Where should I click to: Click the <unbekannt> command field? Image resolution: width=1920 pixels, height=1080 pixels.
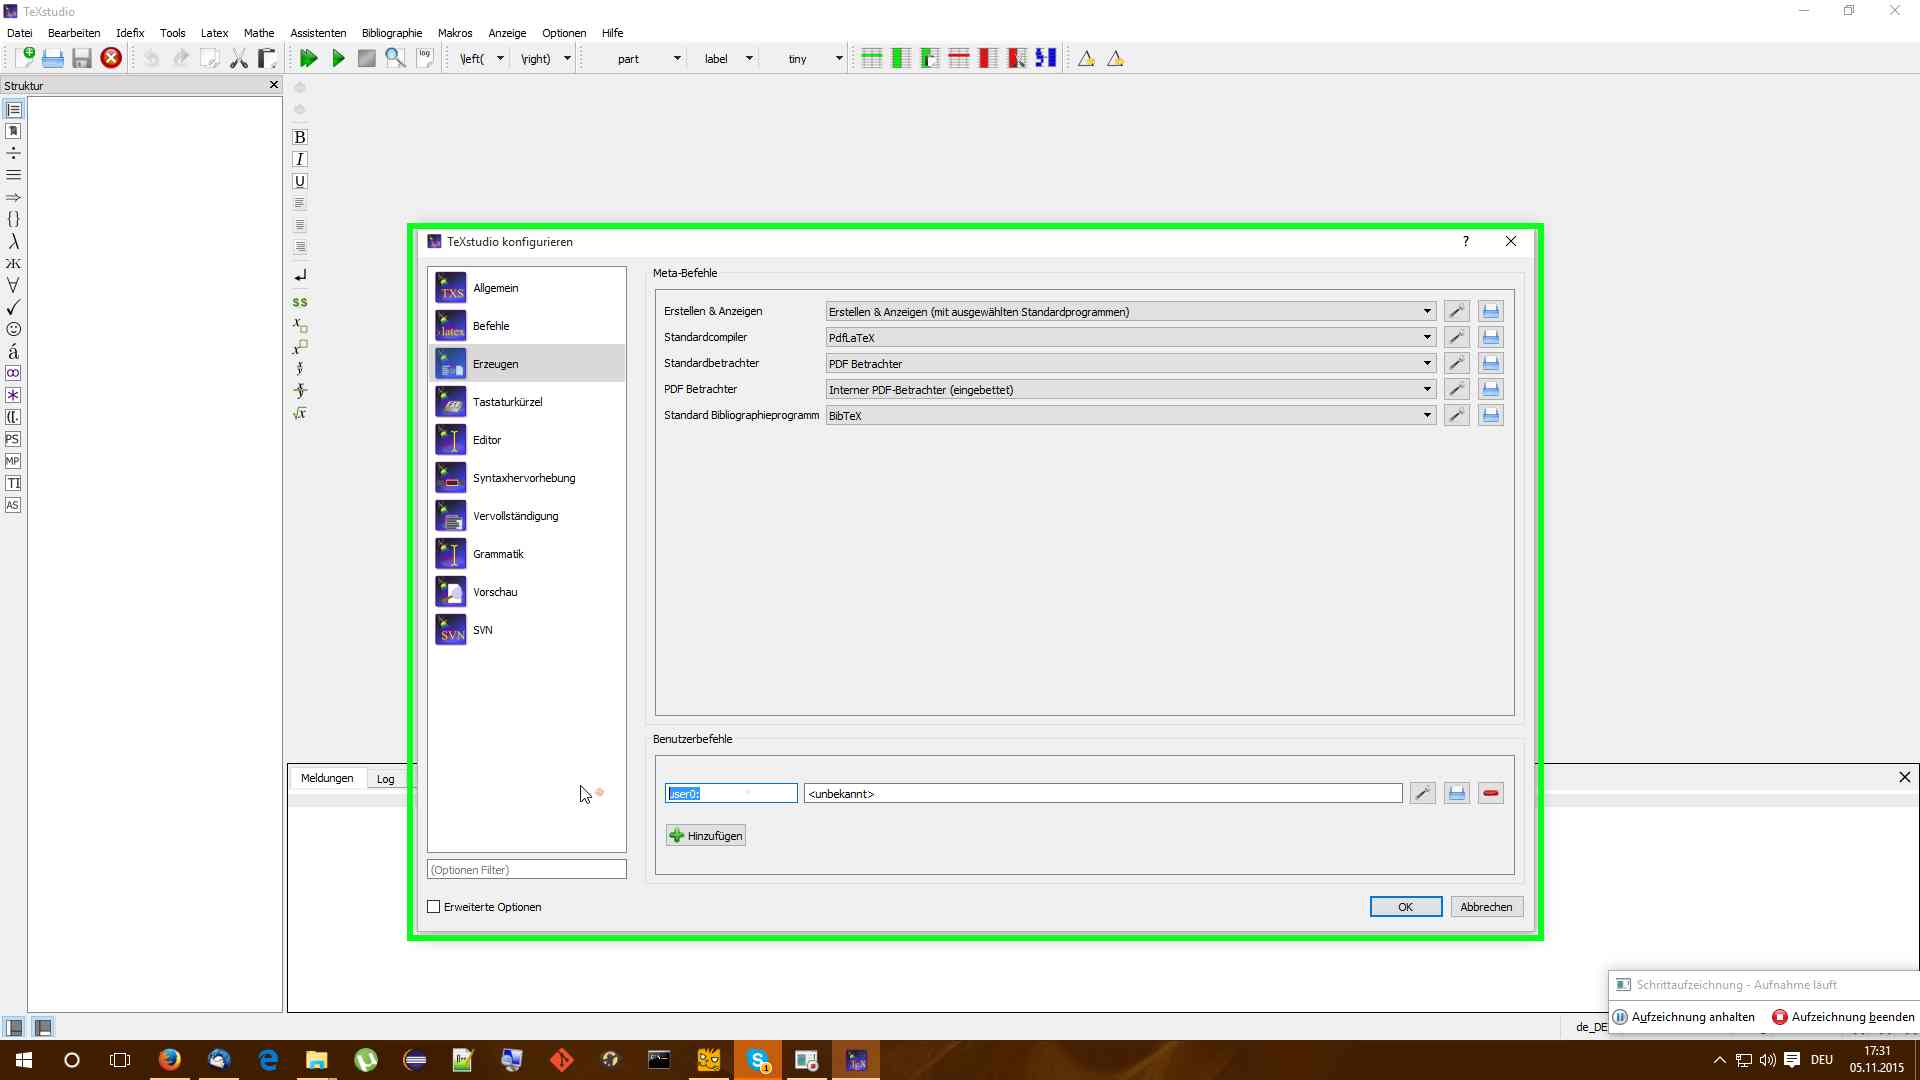pyautogui.click(x=1103, y=793)
